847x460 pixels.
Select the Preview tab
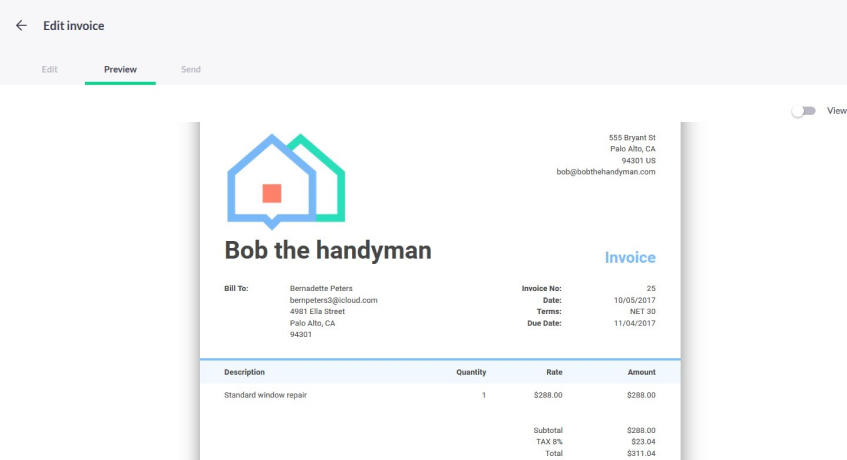pos(120,69)
